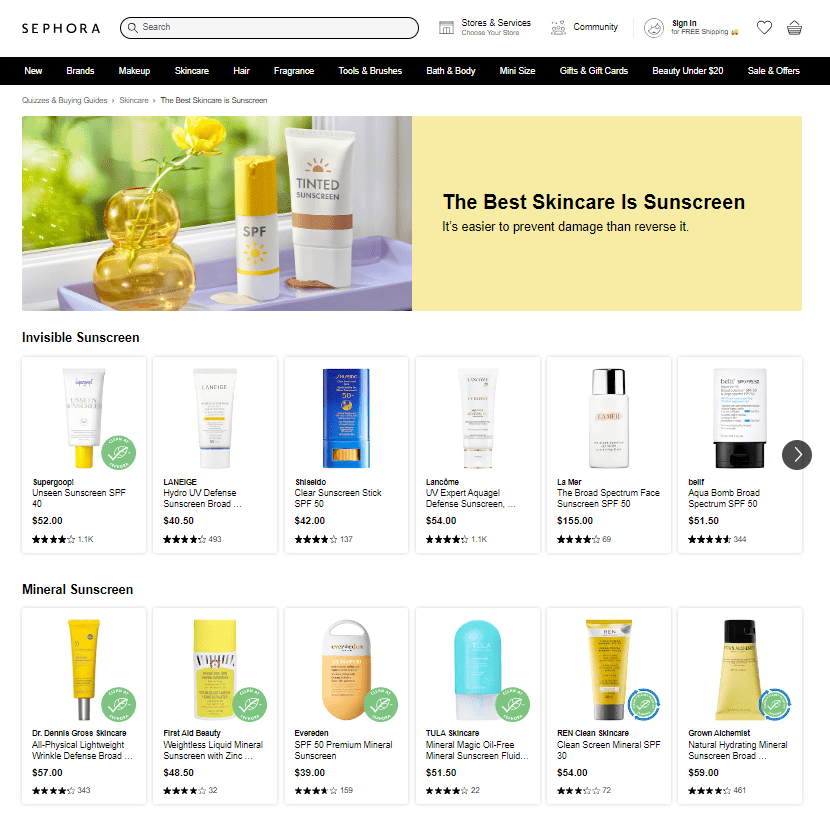Click Clean at Sephora badge on Supergoop

point(119,453)
